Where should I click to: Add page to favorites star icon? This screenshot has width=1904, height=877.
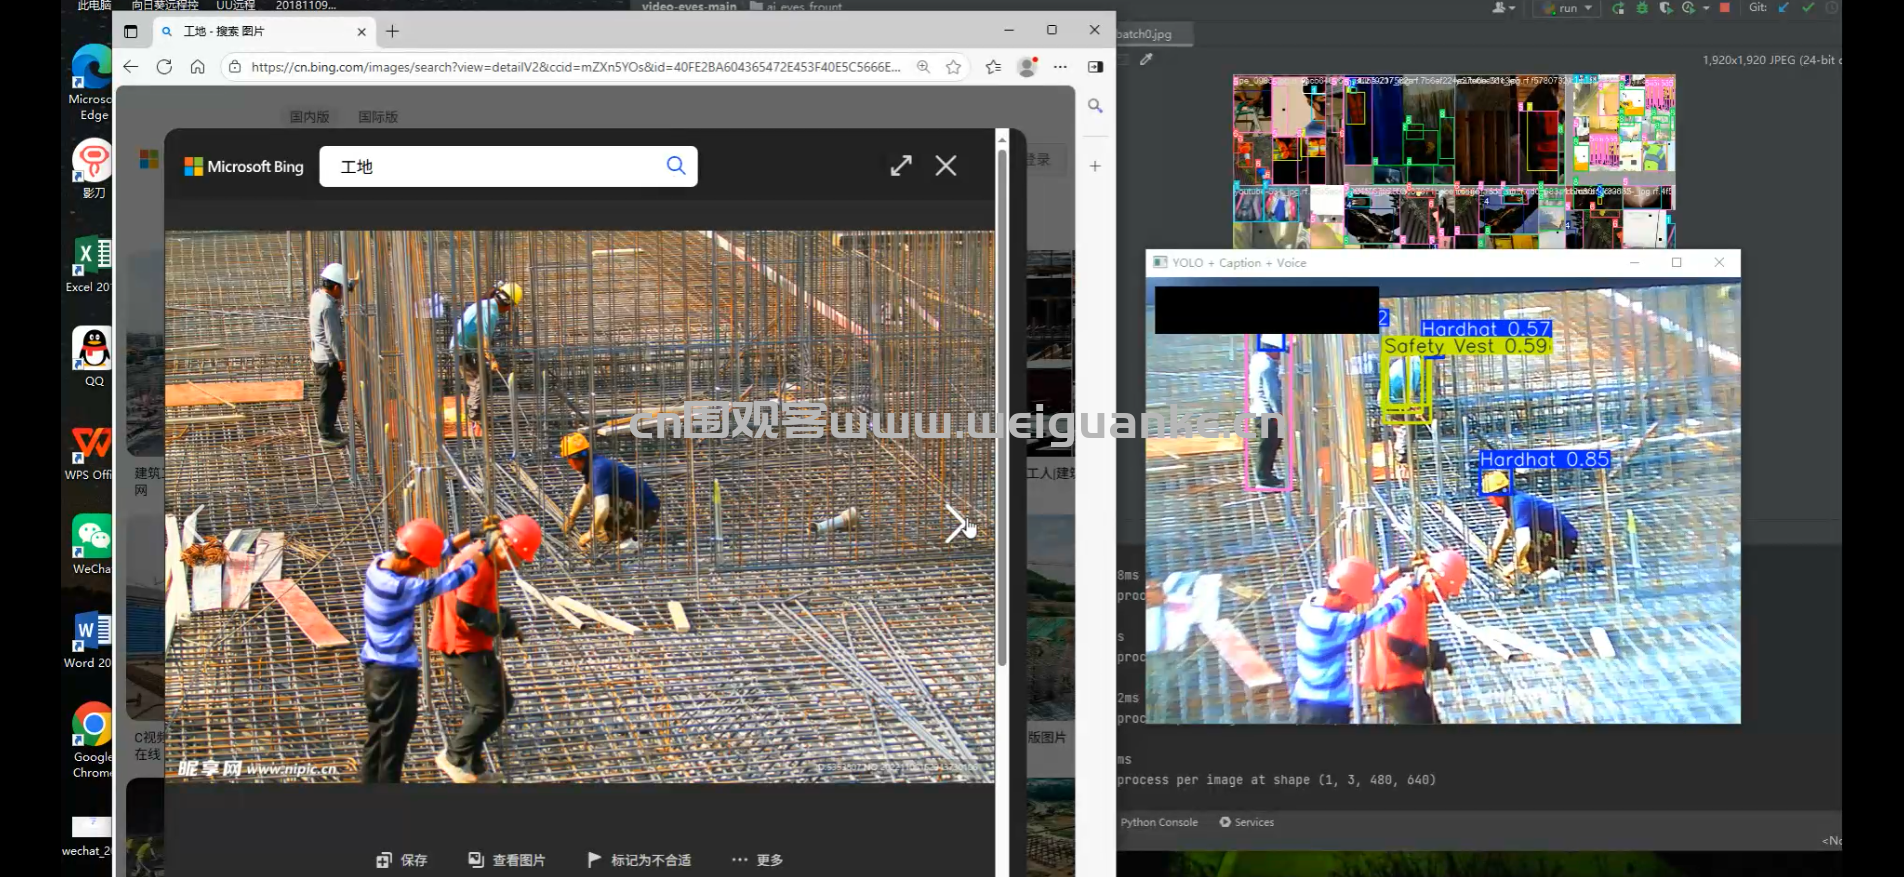tap(953, 67)
